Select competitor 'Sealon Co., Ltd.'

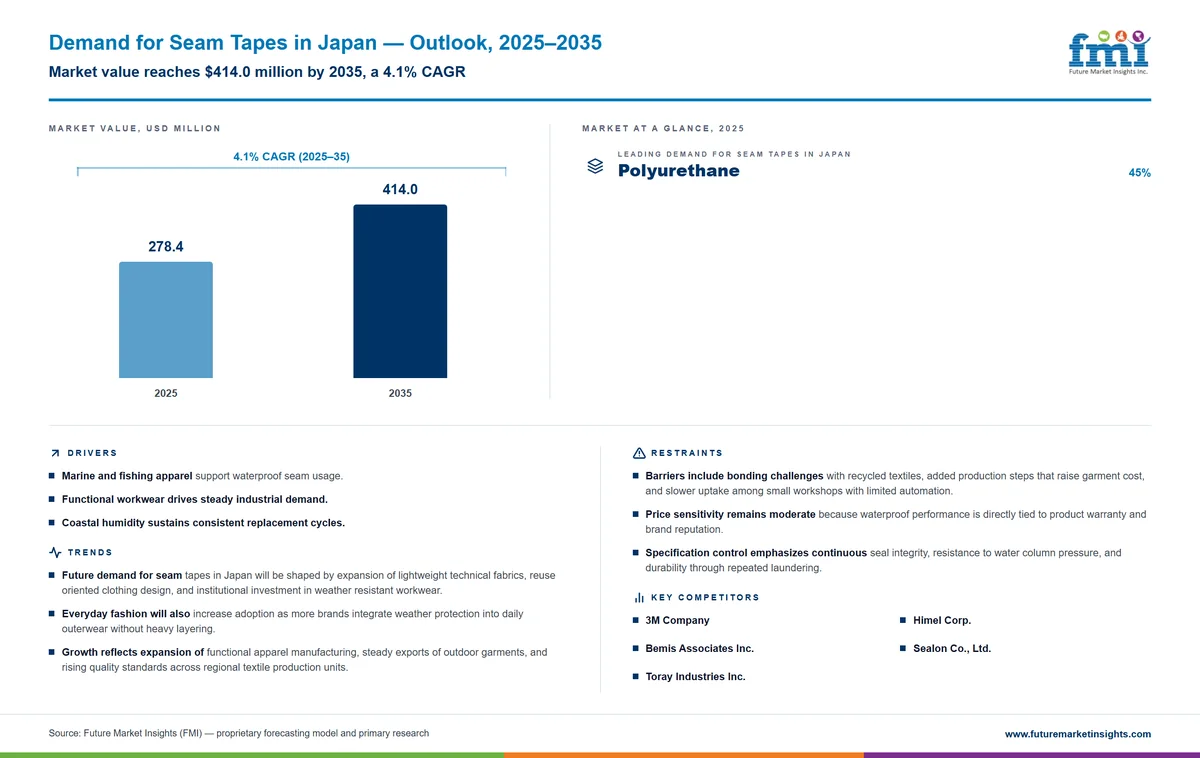pyautogui.click(x=952, y=649)
